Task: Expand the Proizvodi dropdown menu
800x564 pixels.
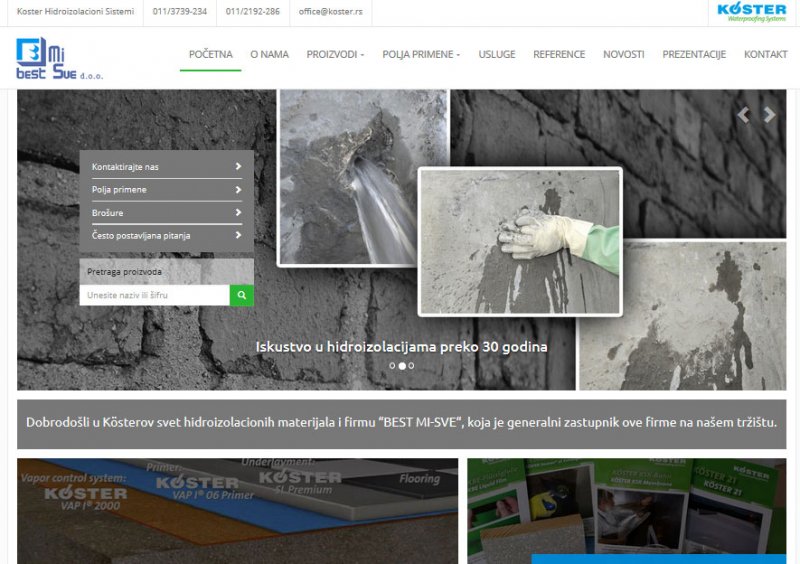Action: tap(335, 54)
